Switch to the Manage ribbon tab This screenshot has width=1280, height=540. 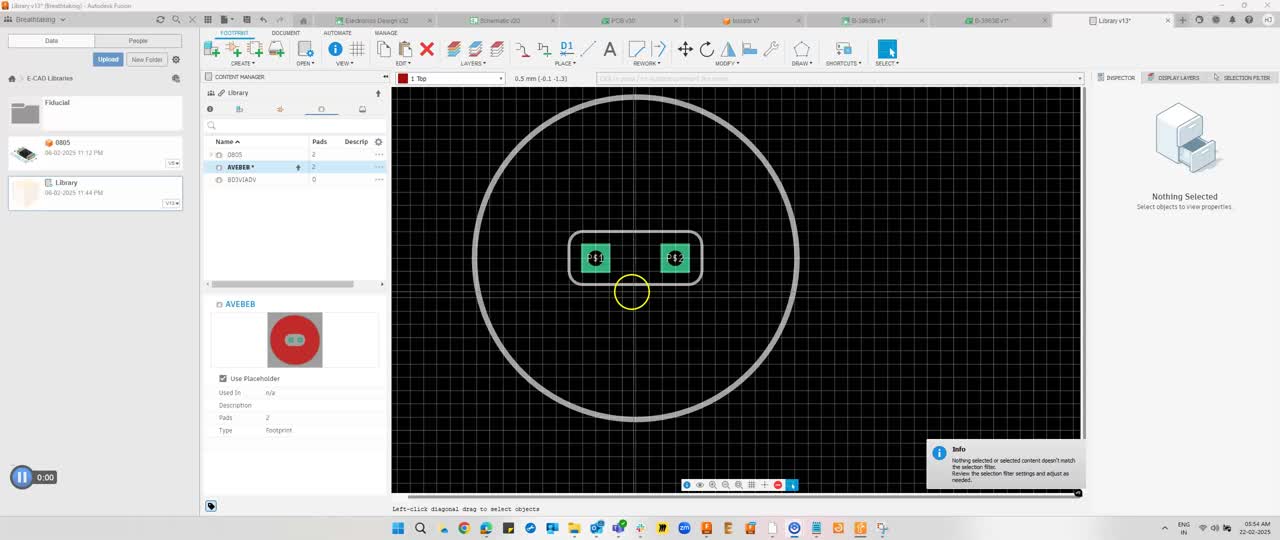click(x=386, y=33)
